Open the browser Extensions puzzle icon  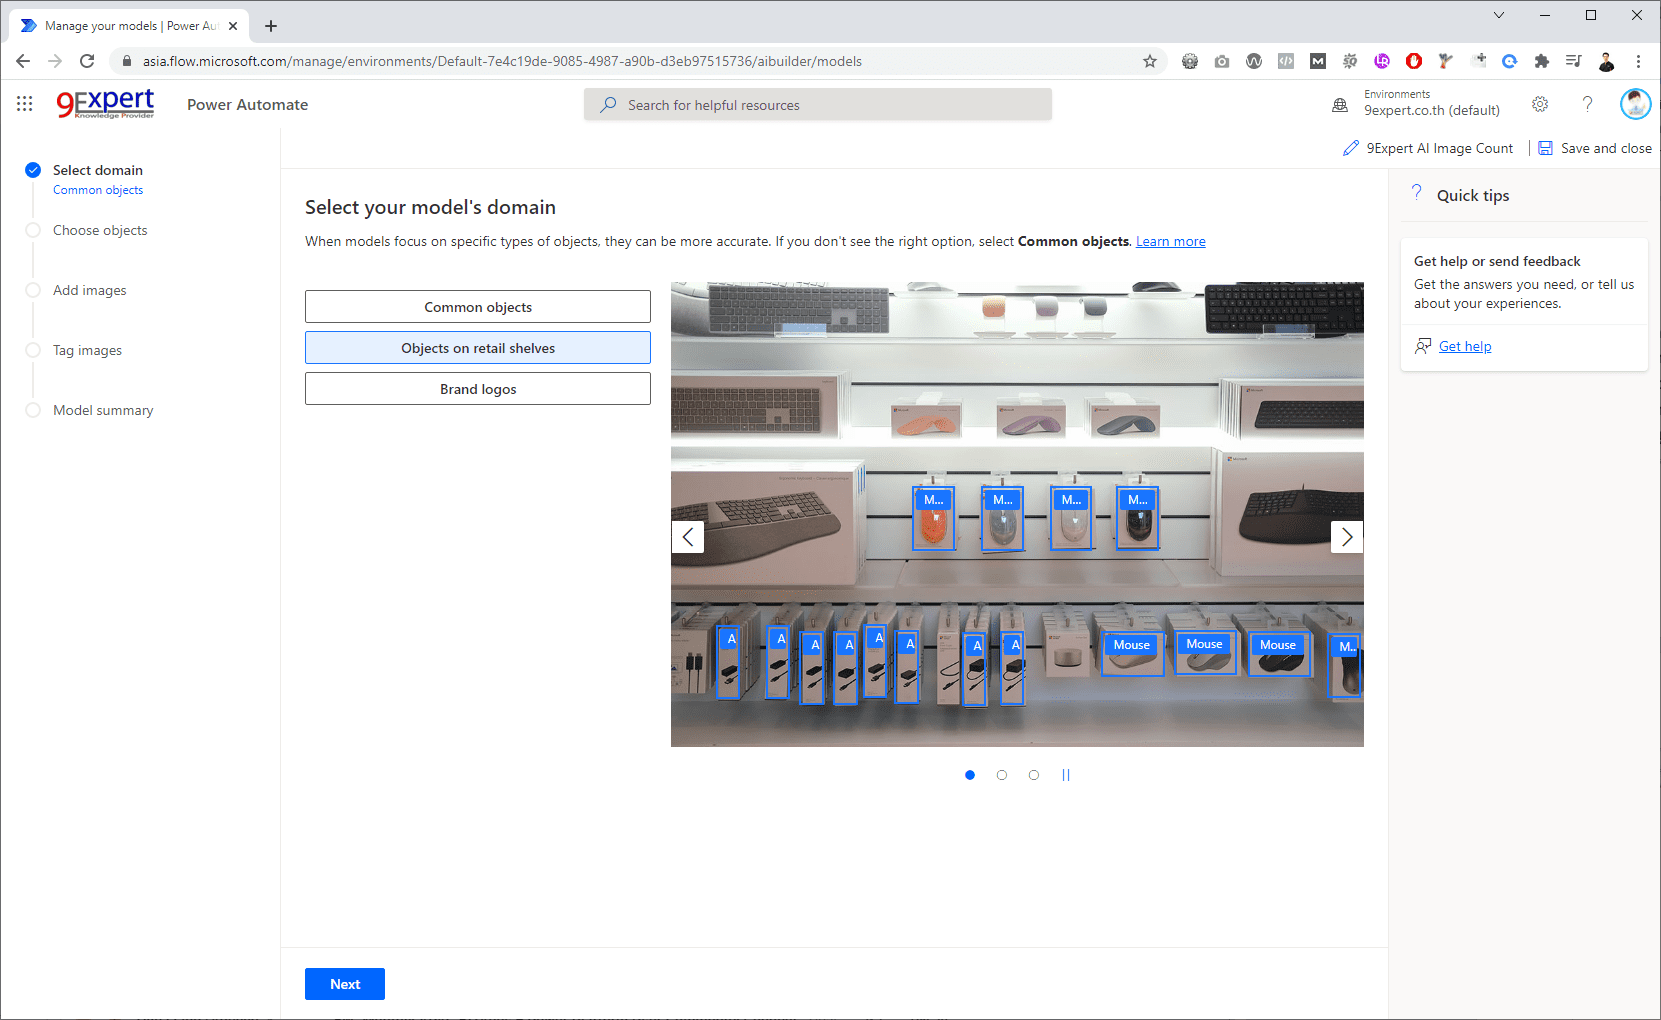tap(1541, 61)
